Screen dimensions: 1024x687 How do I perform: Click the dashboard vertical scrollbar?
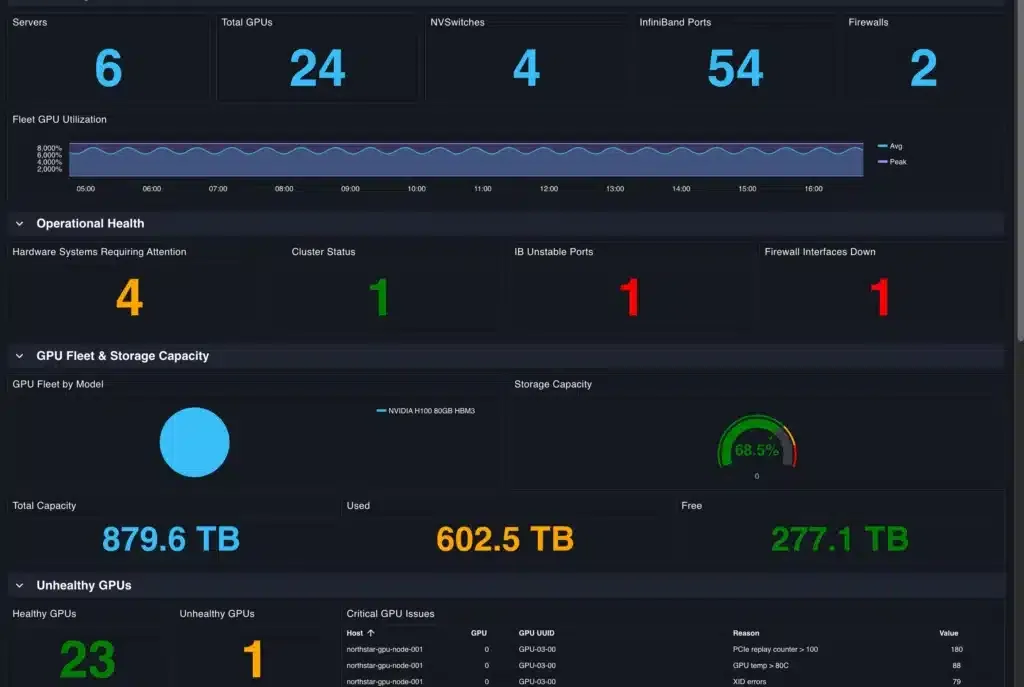[x=1020, y=170]
